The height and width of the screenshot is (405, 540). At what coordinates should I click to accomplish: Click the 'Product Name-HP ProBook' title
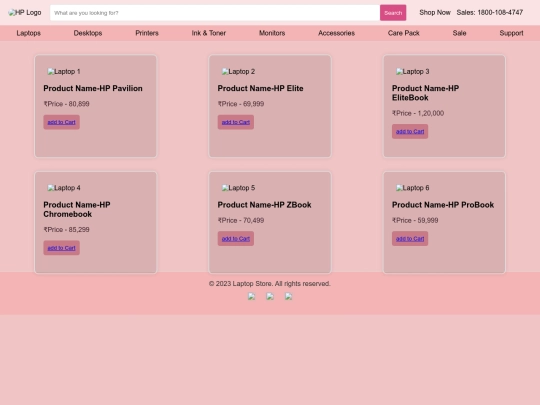pos(443,205)
